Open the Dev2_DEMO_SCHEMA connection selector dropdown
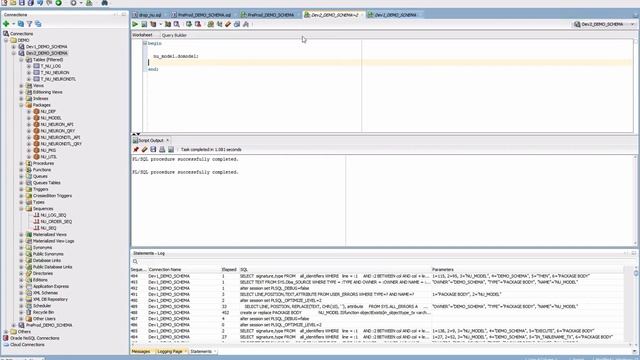This screenshot has height=360, width=640. (x=632, y=24)
